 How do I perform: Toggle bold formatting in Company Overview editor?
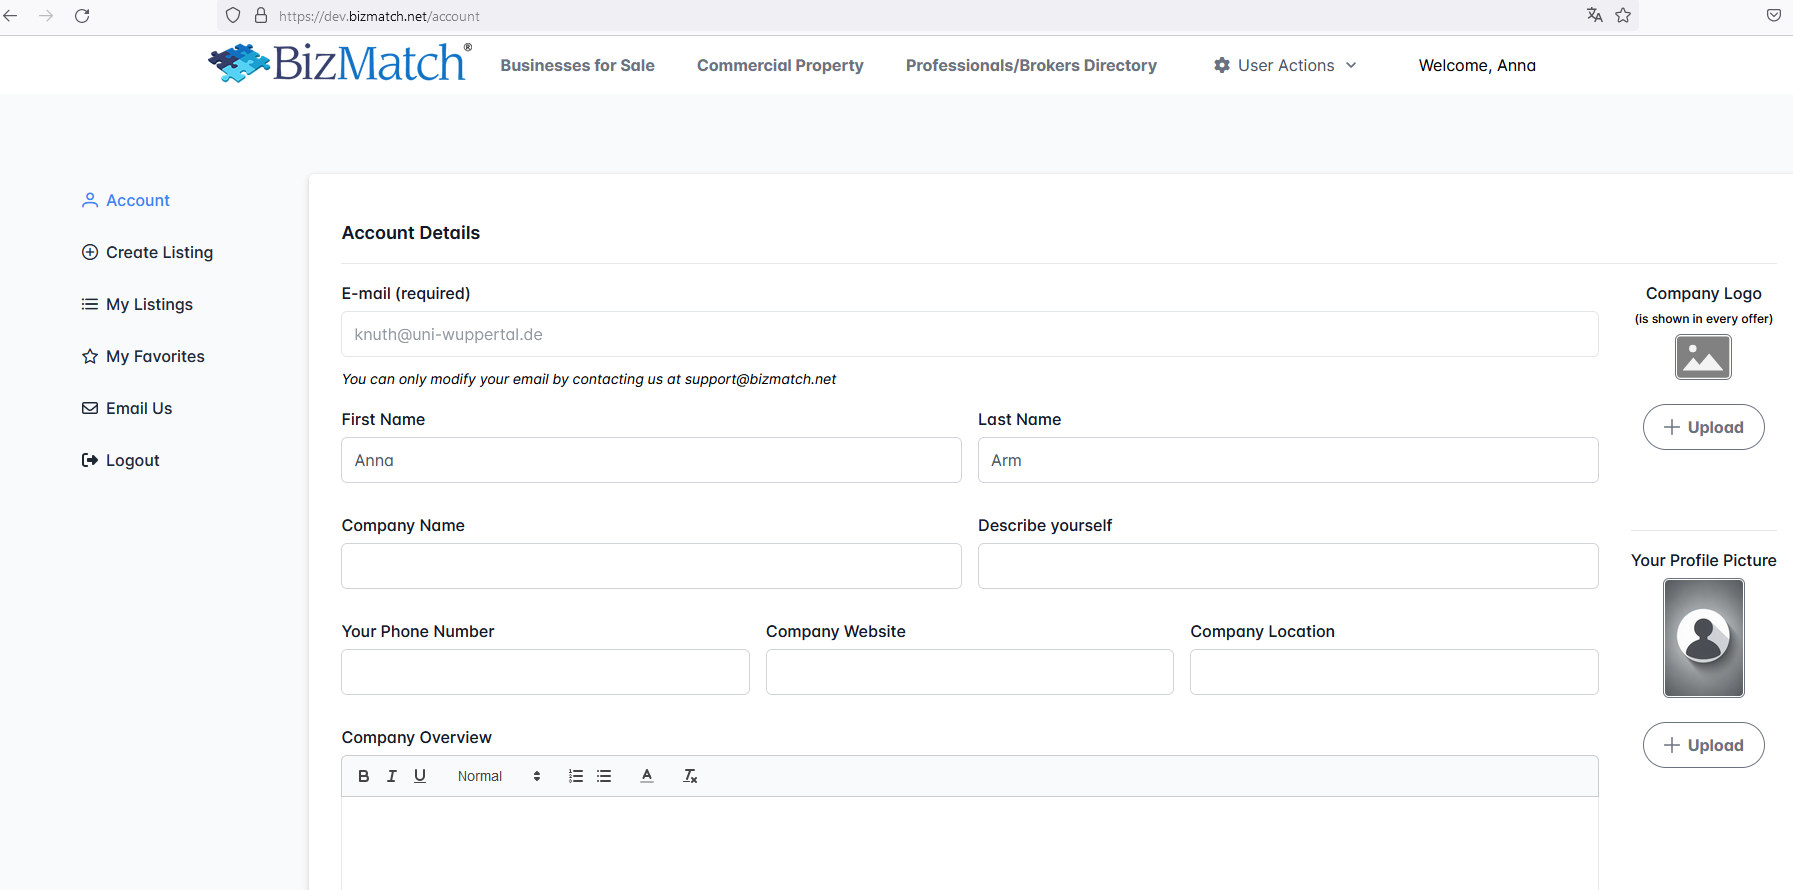[364, 776]
